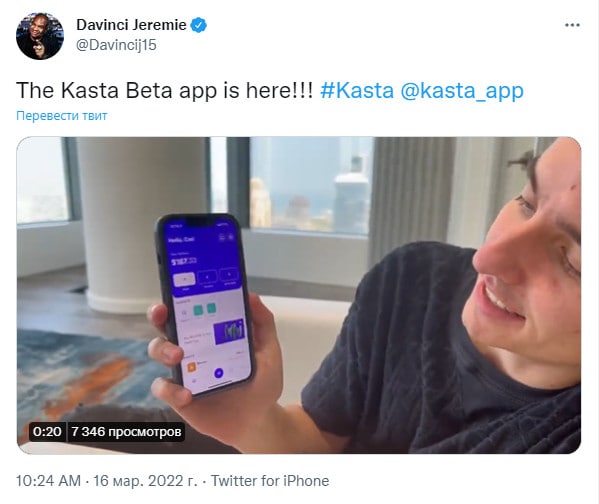Viewport: 599px width, 504px height.
Task: Open the @Davincij15 handle link
Action: pyautogui.click(x=116, y=45)
